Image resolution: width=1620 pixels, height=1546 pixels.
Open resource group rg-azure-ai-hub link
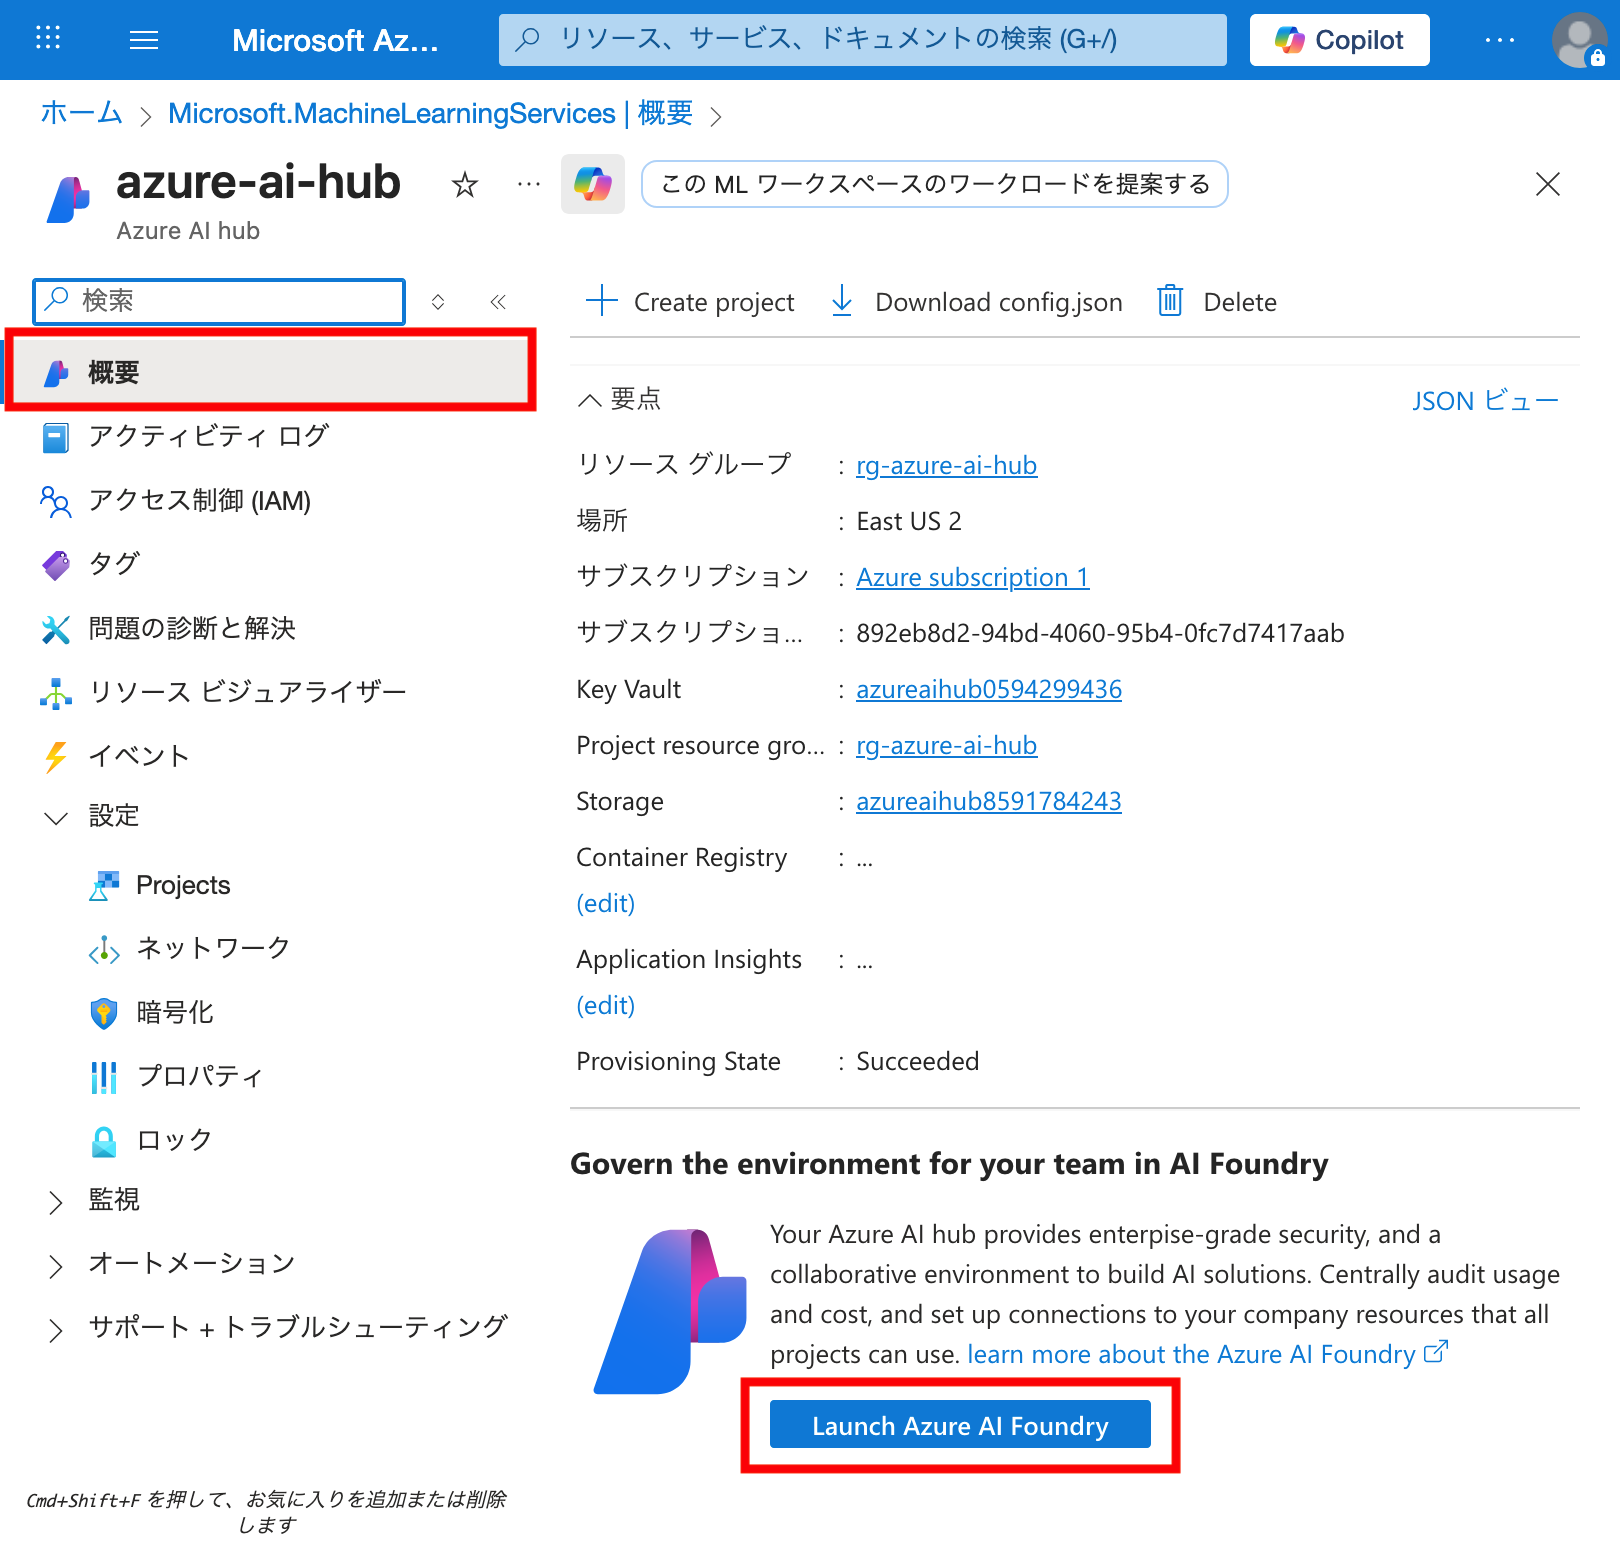coord(946,465)
